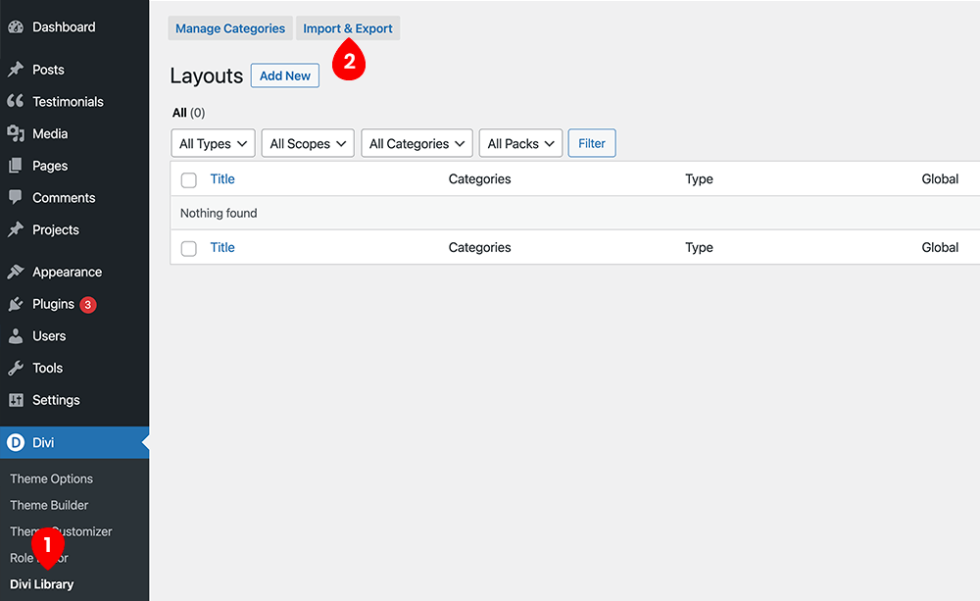Expand the All Scopes dropdown
980x601 pixels.
[x=308, y=144]
